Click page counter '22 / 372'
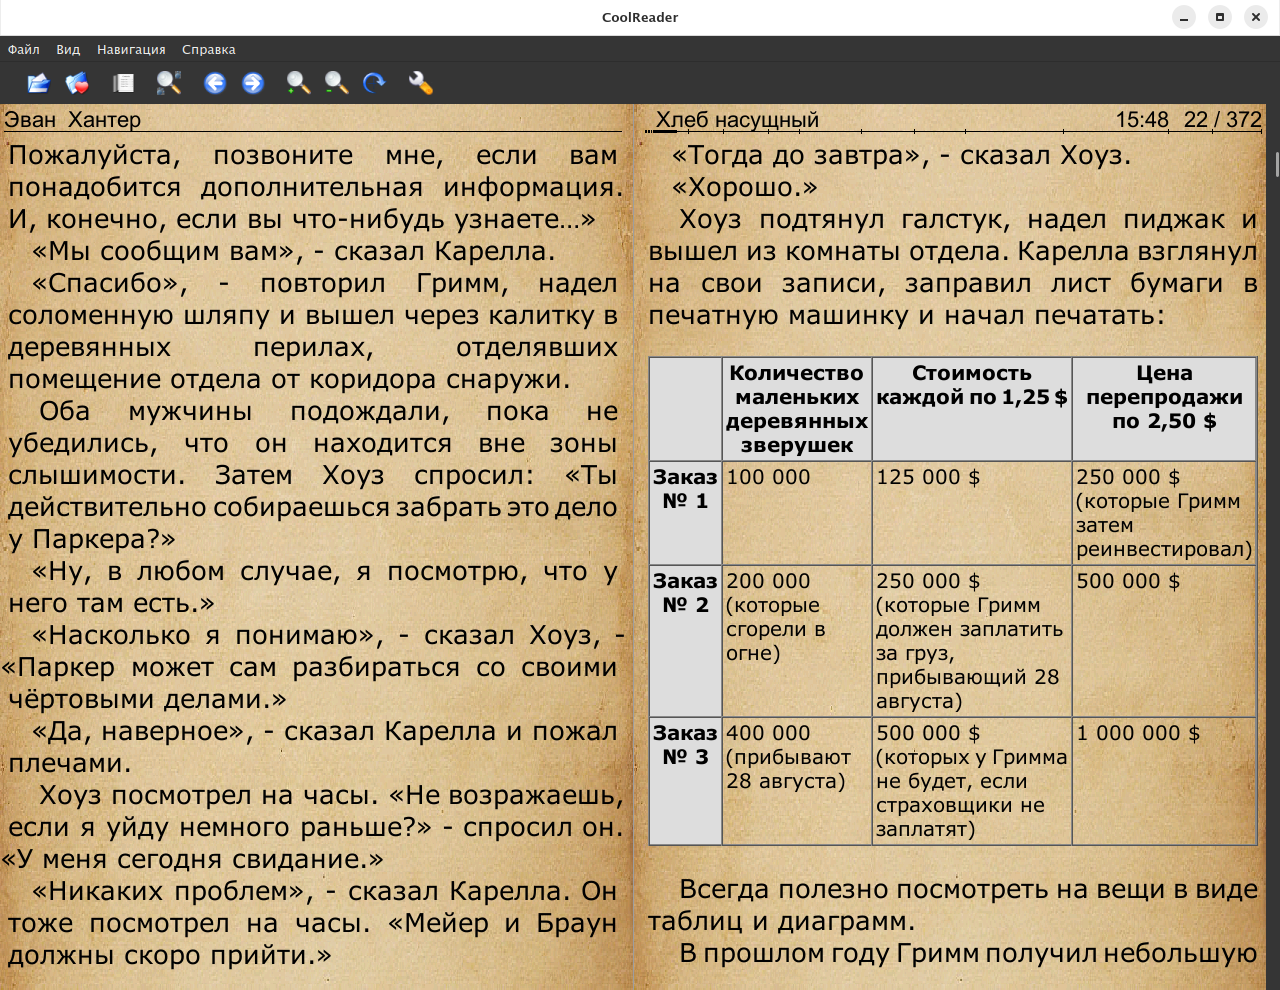1280x990 pixels. 1223,120
